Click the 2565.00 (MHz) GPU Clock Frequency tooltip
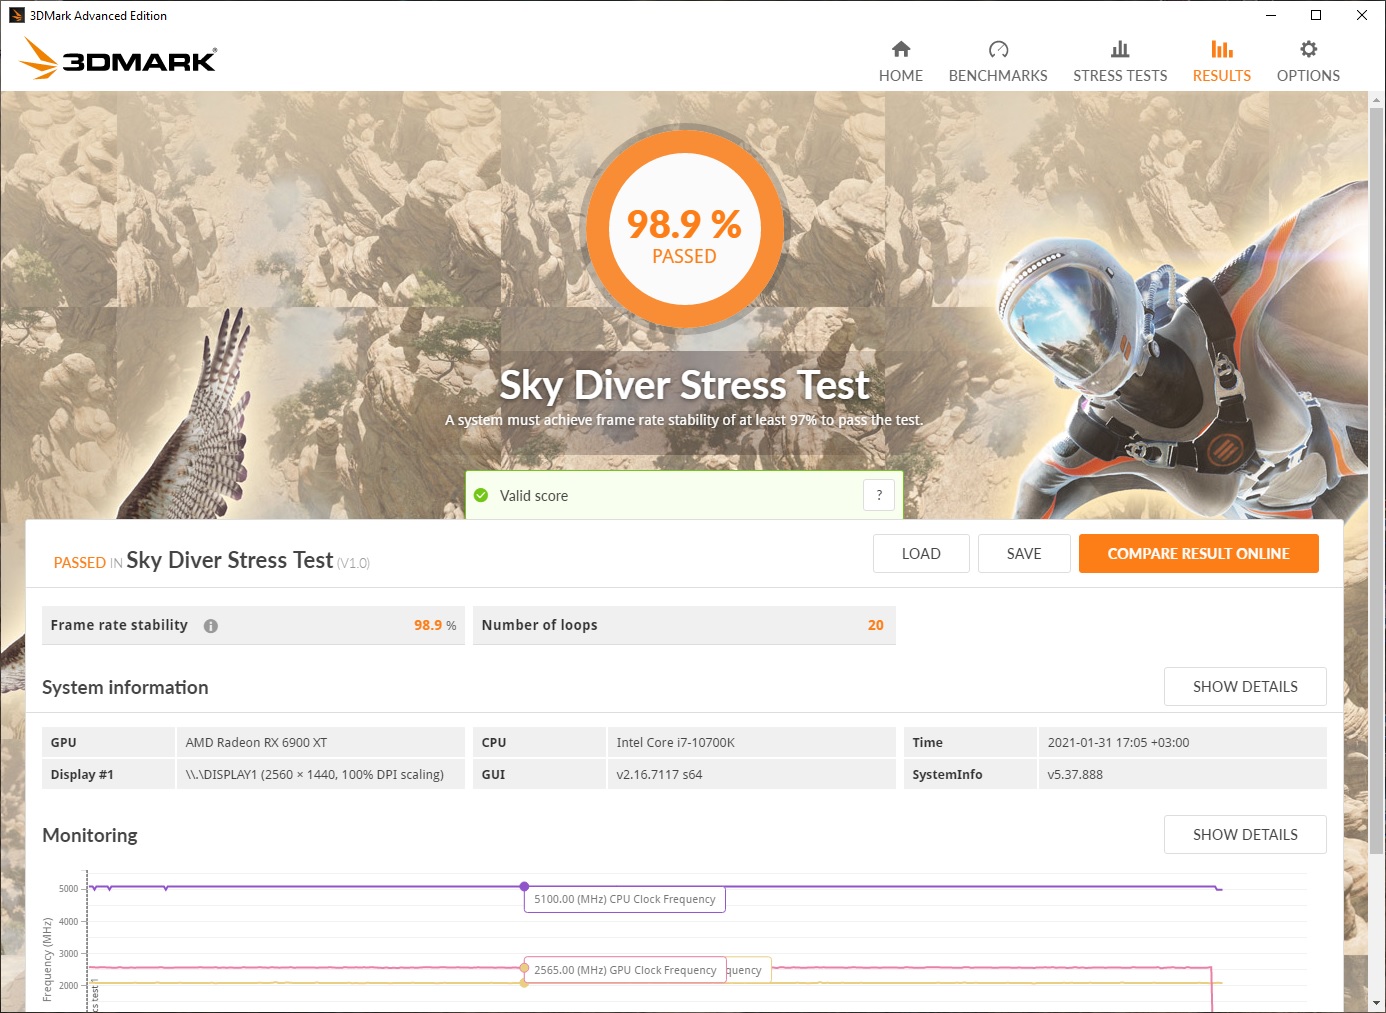 [625, 970]
